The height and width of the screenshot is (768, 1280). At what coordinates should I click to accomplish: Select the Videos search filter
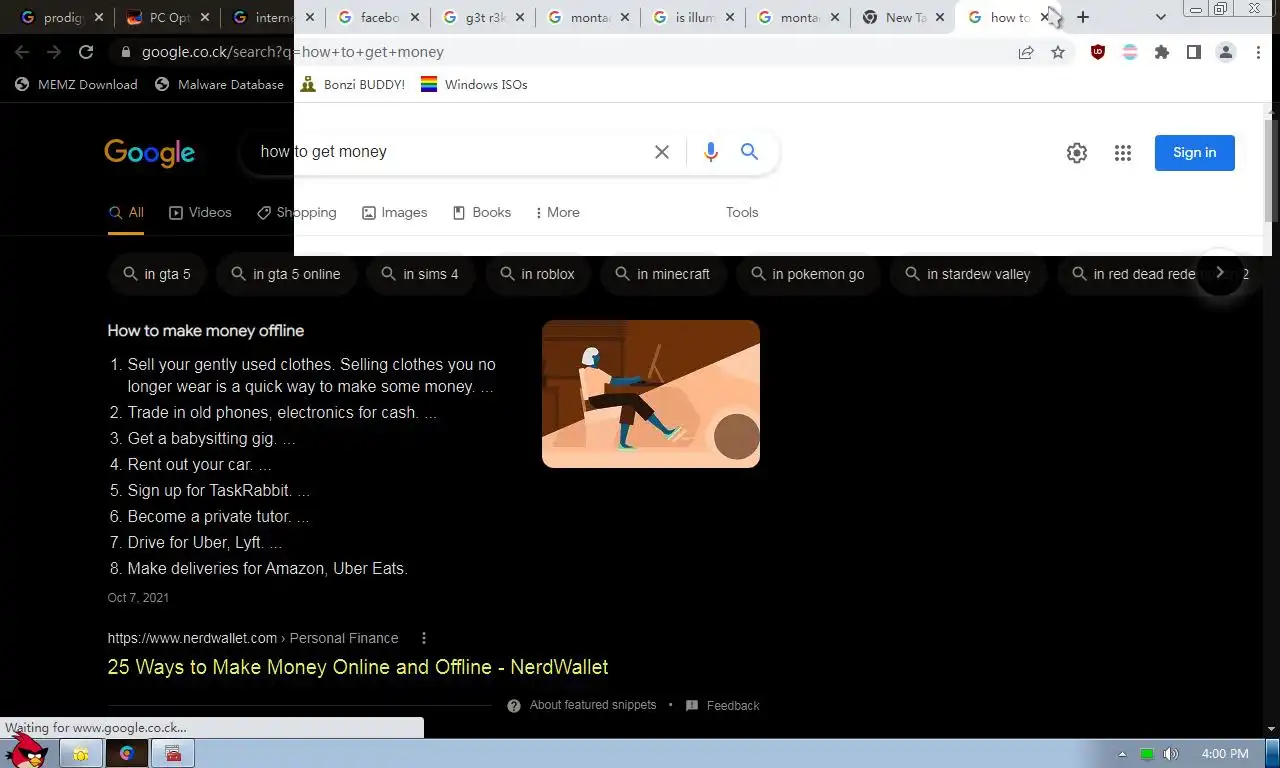coord(200,212)
